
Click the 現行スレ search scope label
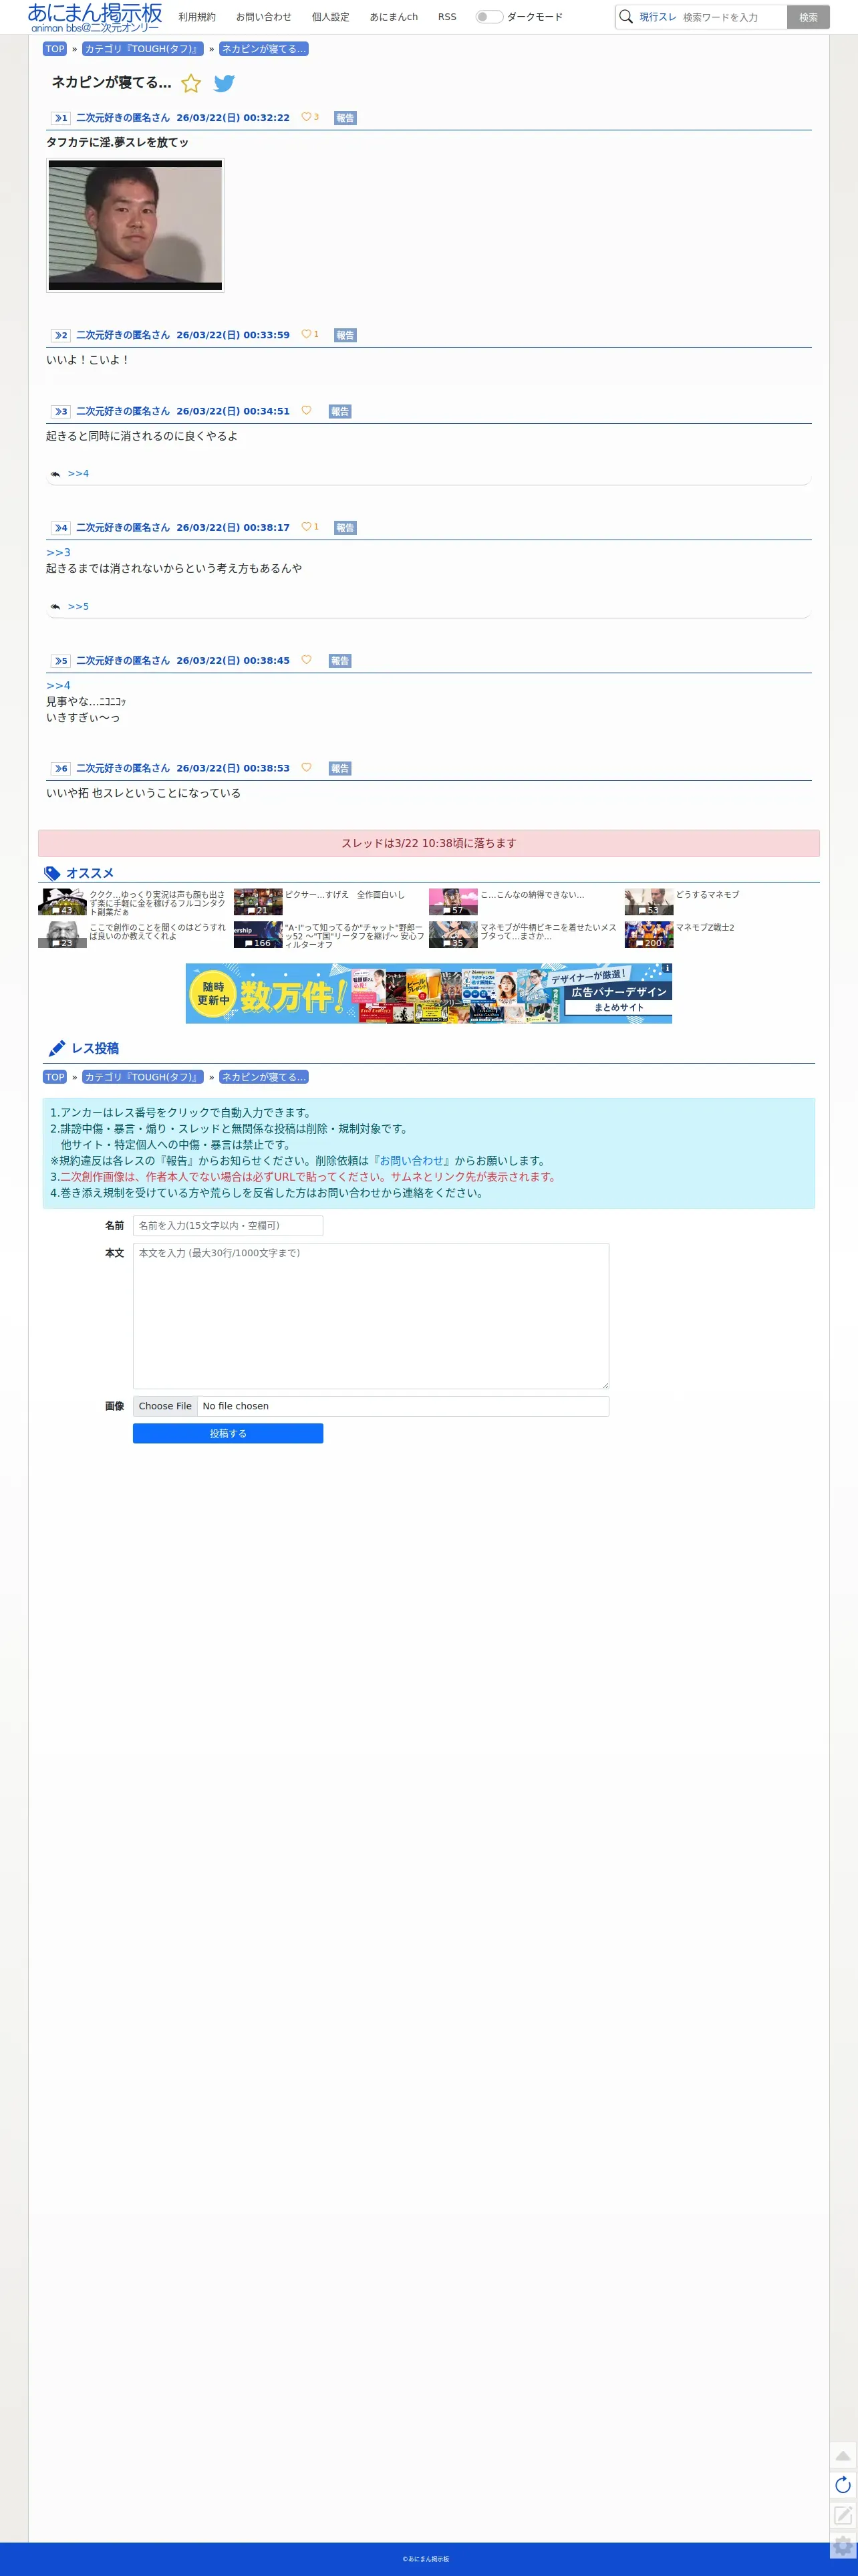(x=658, y=17)
